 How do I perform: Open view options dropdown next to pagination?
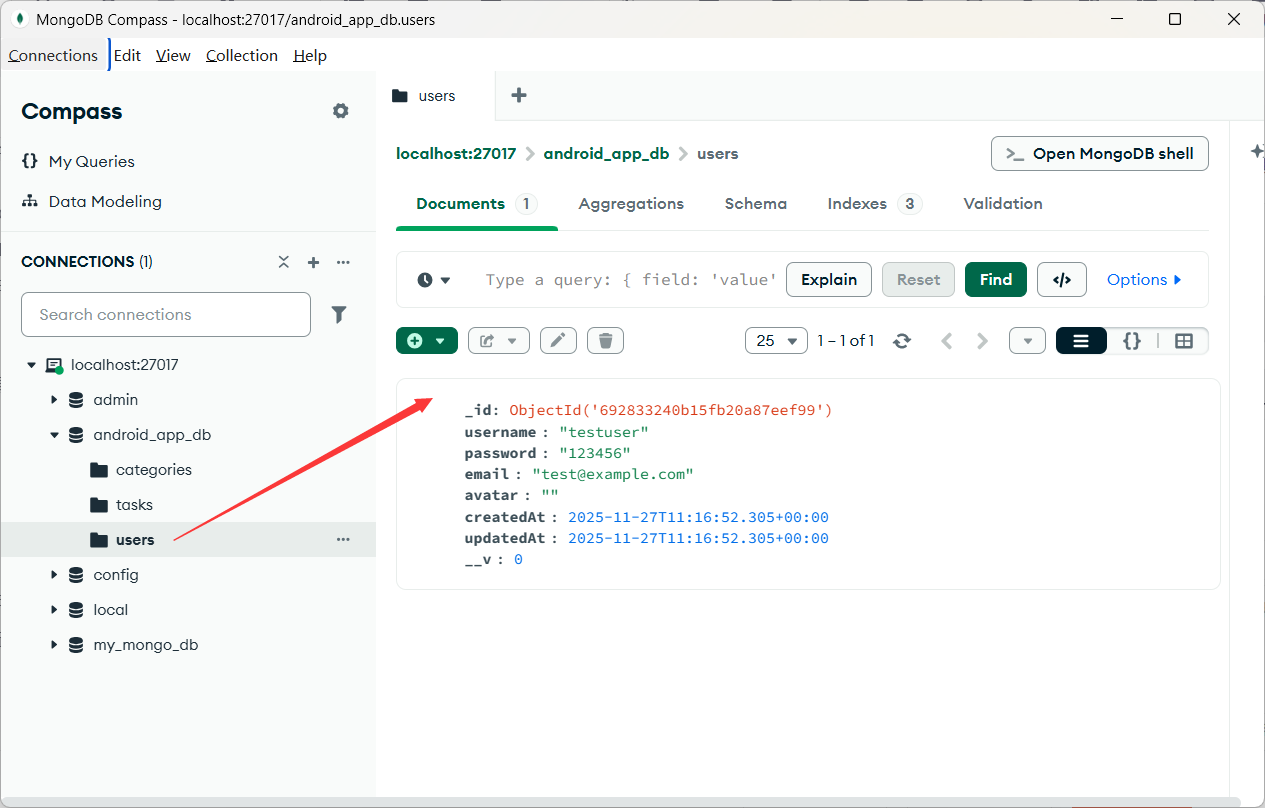tap(1027, 341)
